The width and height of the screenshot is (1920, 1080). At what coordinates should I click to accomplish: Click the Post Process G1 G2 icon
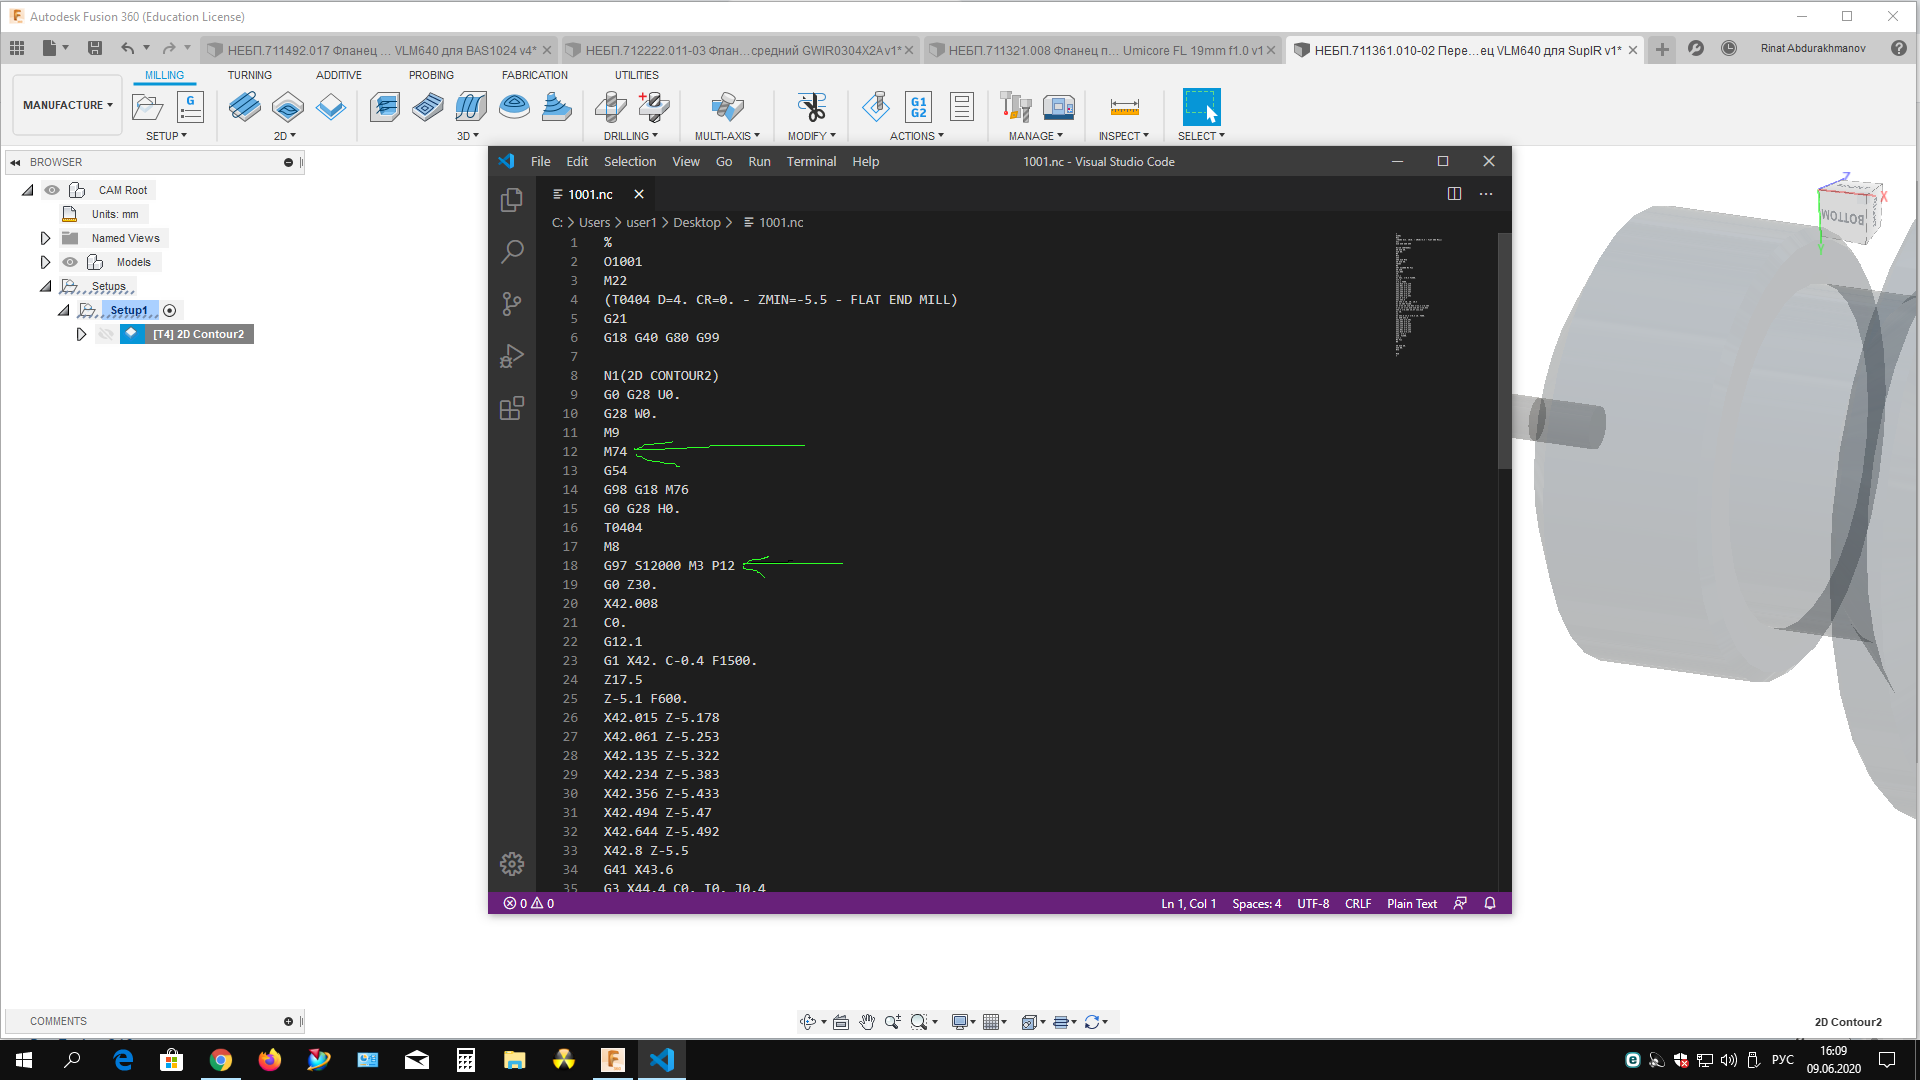coord(918,107)
